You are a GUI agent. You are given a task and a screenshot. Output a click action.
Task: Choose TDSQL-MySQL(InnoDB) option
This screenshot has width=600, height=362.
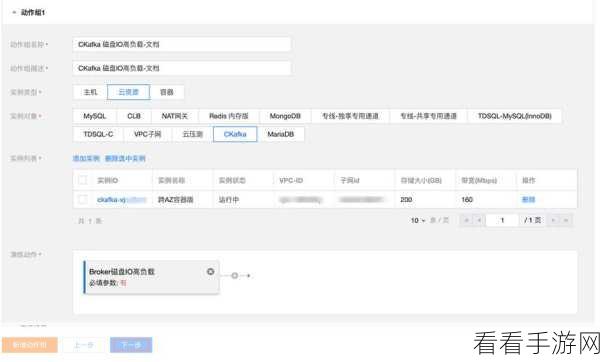(515, 116)
